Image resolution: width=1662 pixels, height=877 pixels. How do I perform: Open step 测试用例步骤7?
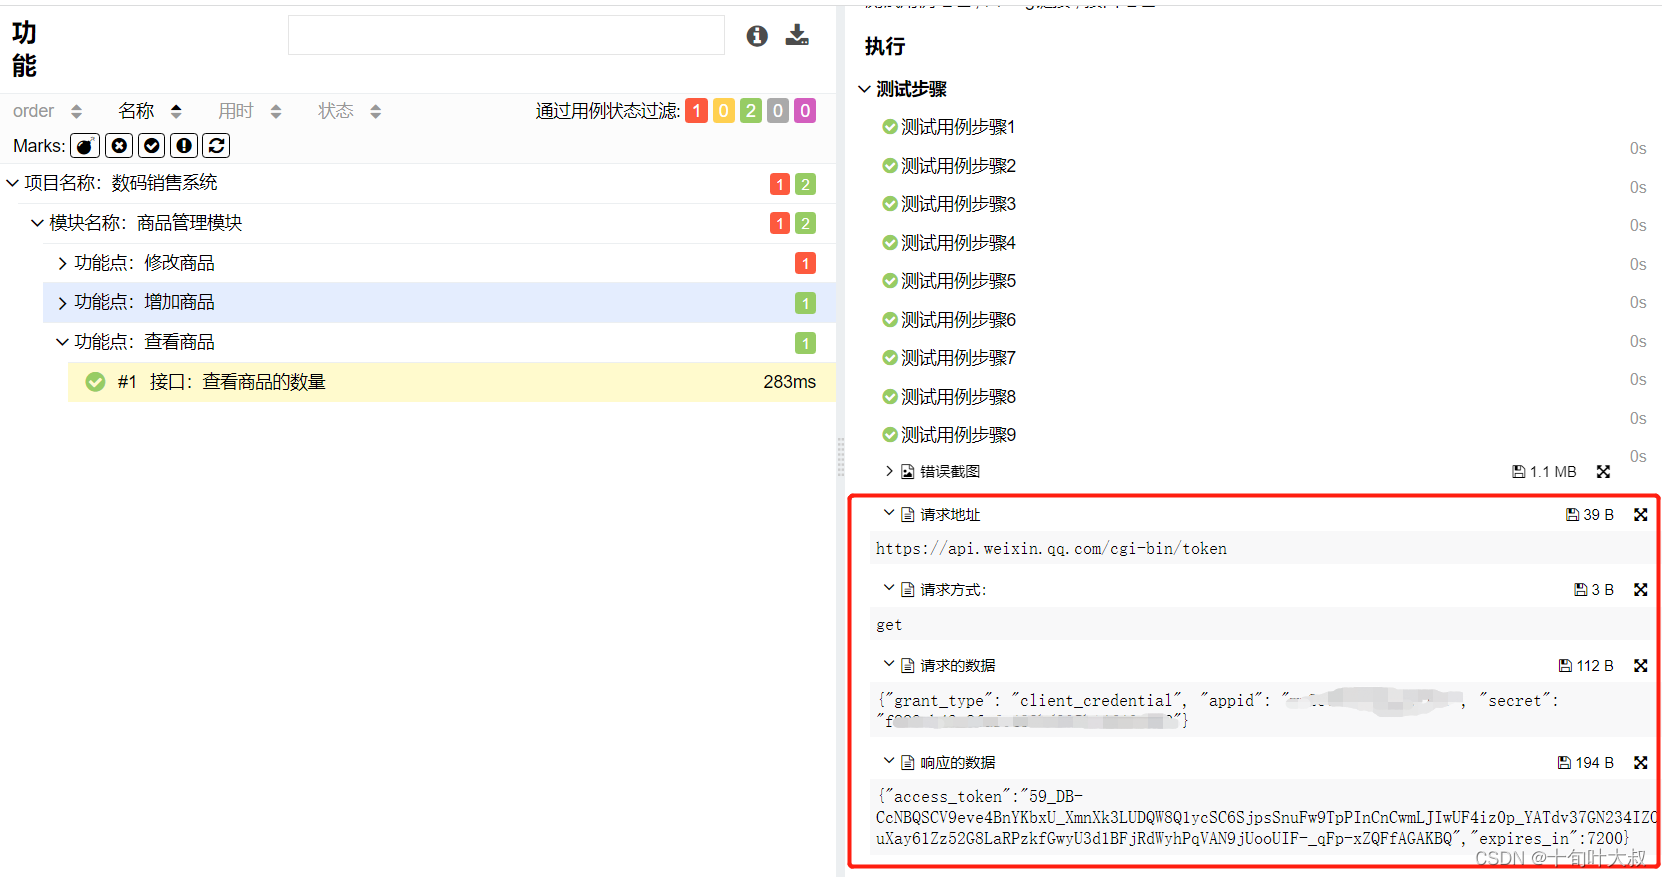coord(958,358)
